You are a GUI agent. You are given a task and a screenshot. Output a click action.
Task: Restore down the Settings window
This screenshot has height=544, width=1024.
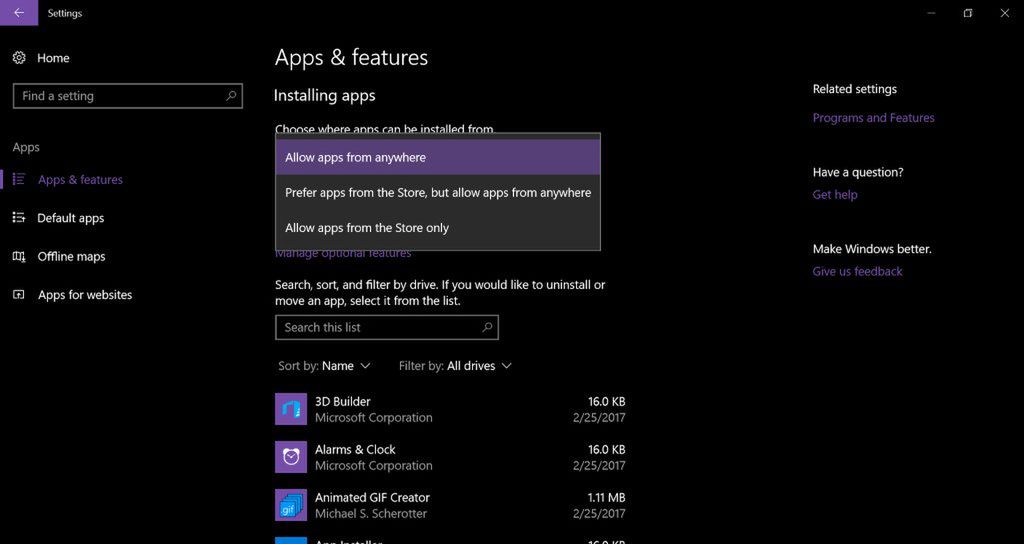click(x=968, y=13)
